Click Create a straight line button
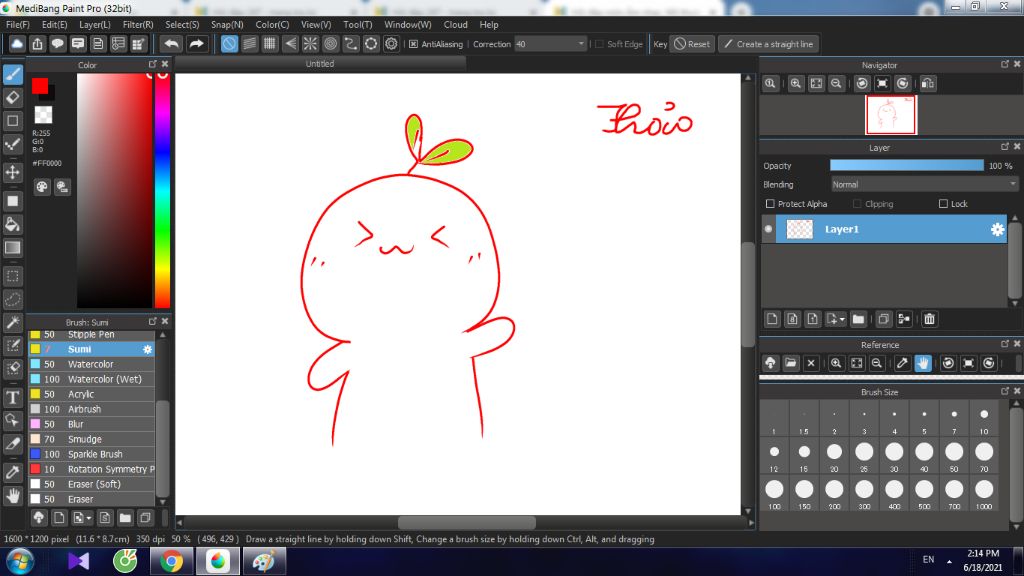The image size is (1024, 576). click(769, 44)
